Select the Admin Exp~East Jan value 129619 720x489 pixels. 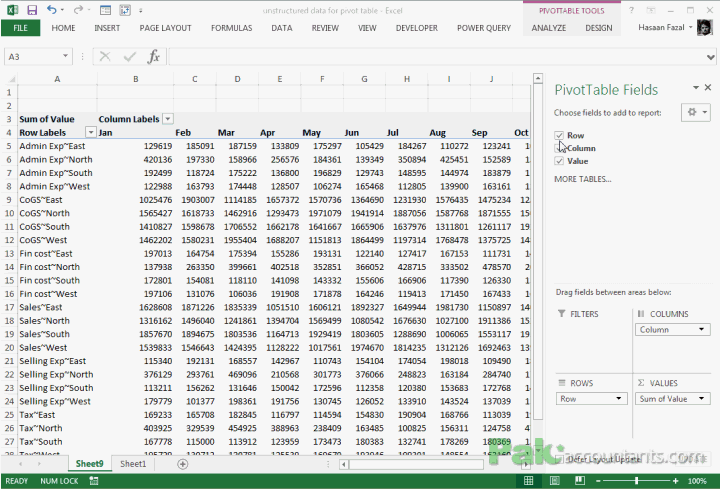tap(135, 146)
